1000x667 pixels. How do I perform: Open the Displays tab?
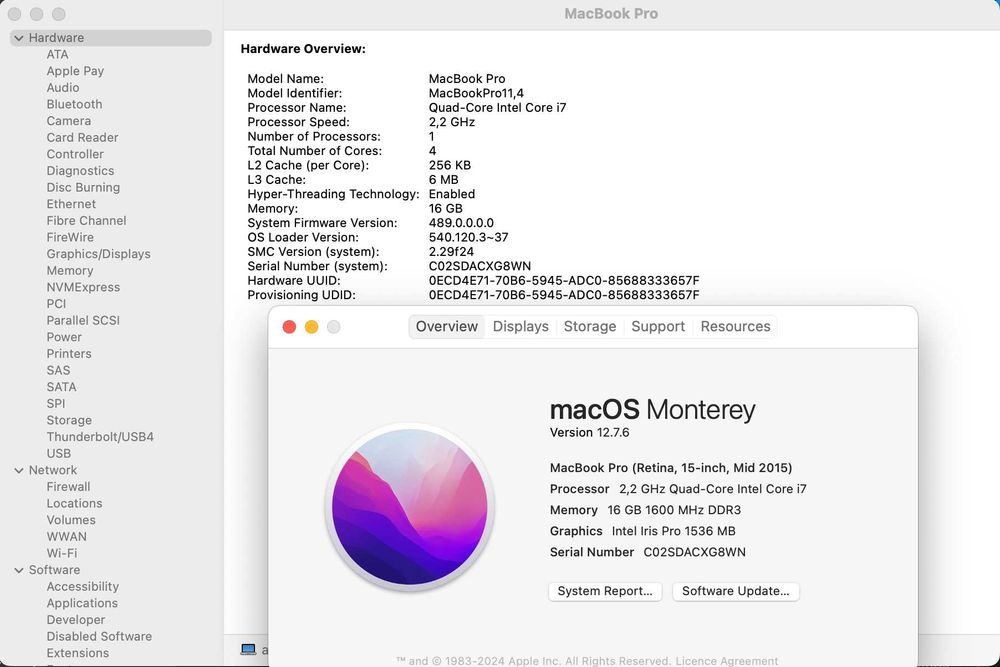tap(520, 326)
